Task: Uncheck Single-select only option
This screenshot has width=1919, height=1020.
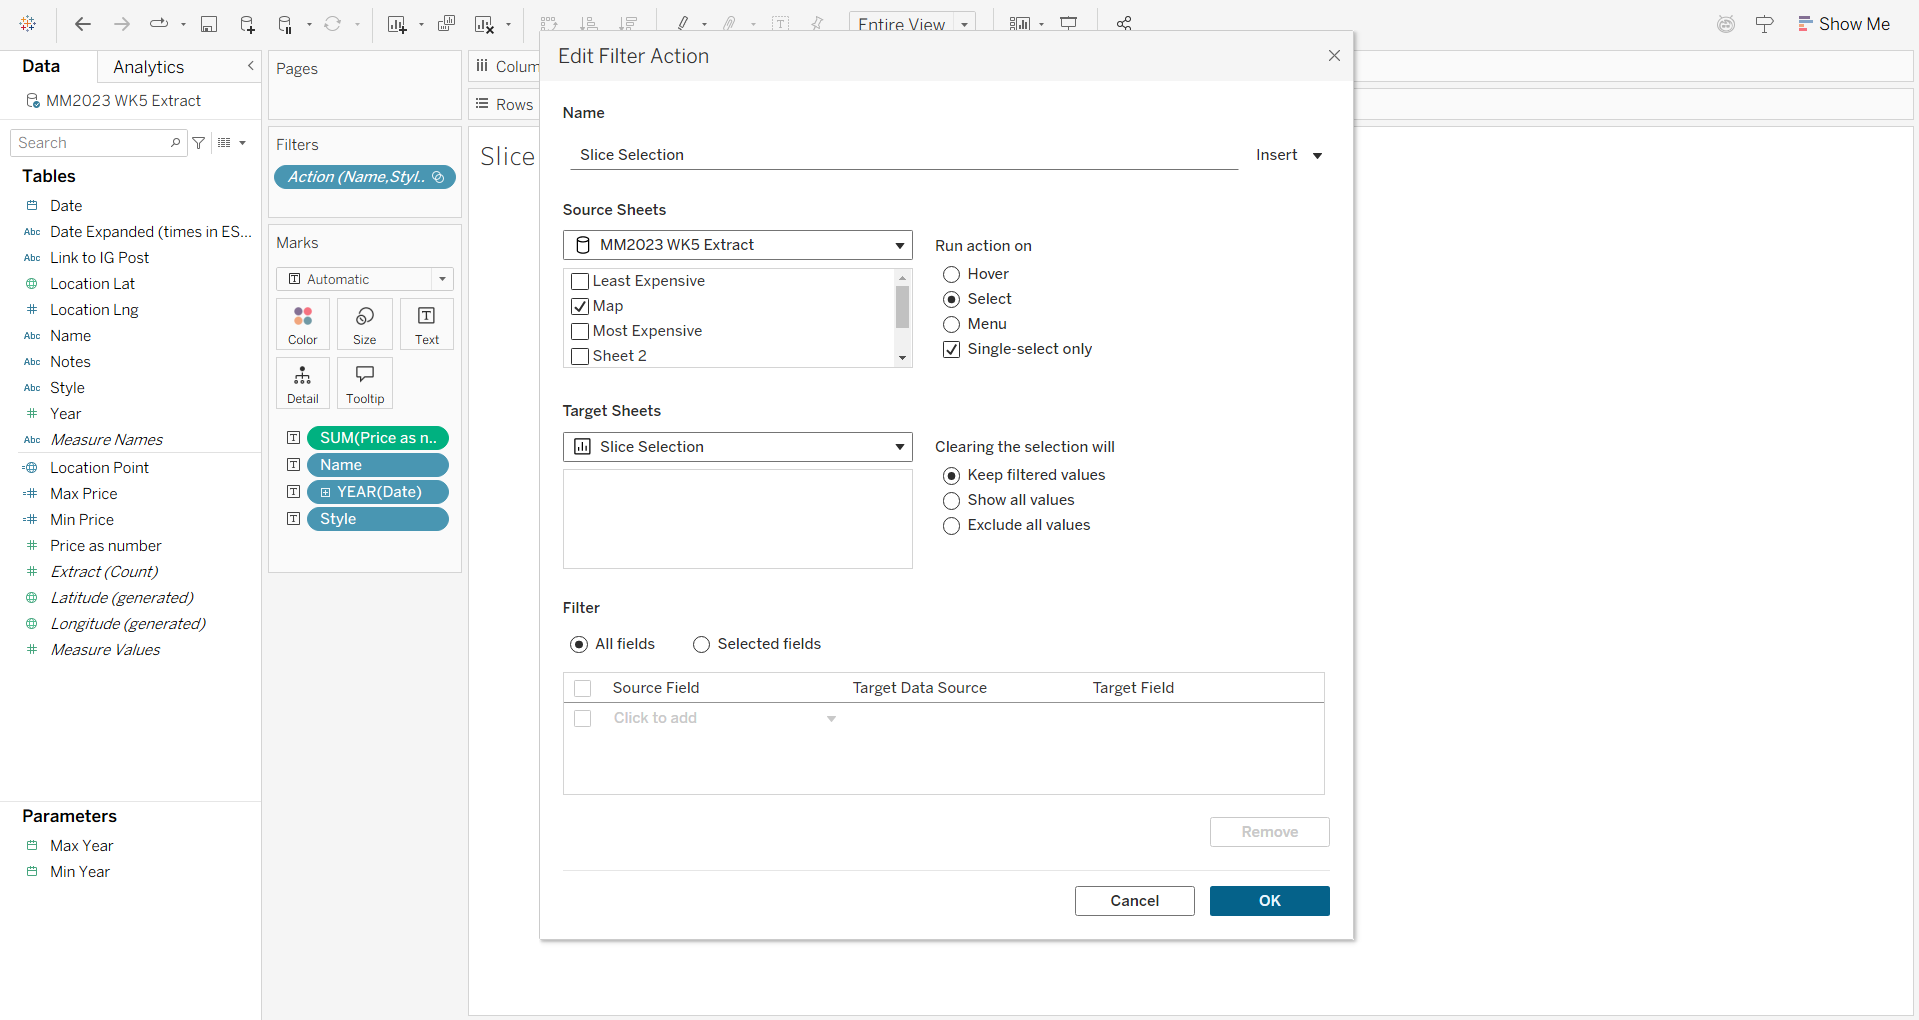Action: (x=952, y=349)
